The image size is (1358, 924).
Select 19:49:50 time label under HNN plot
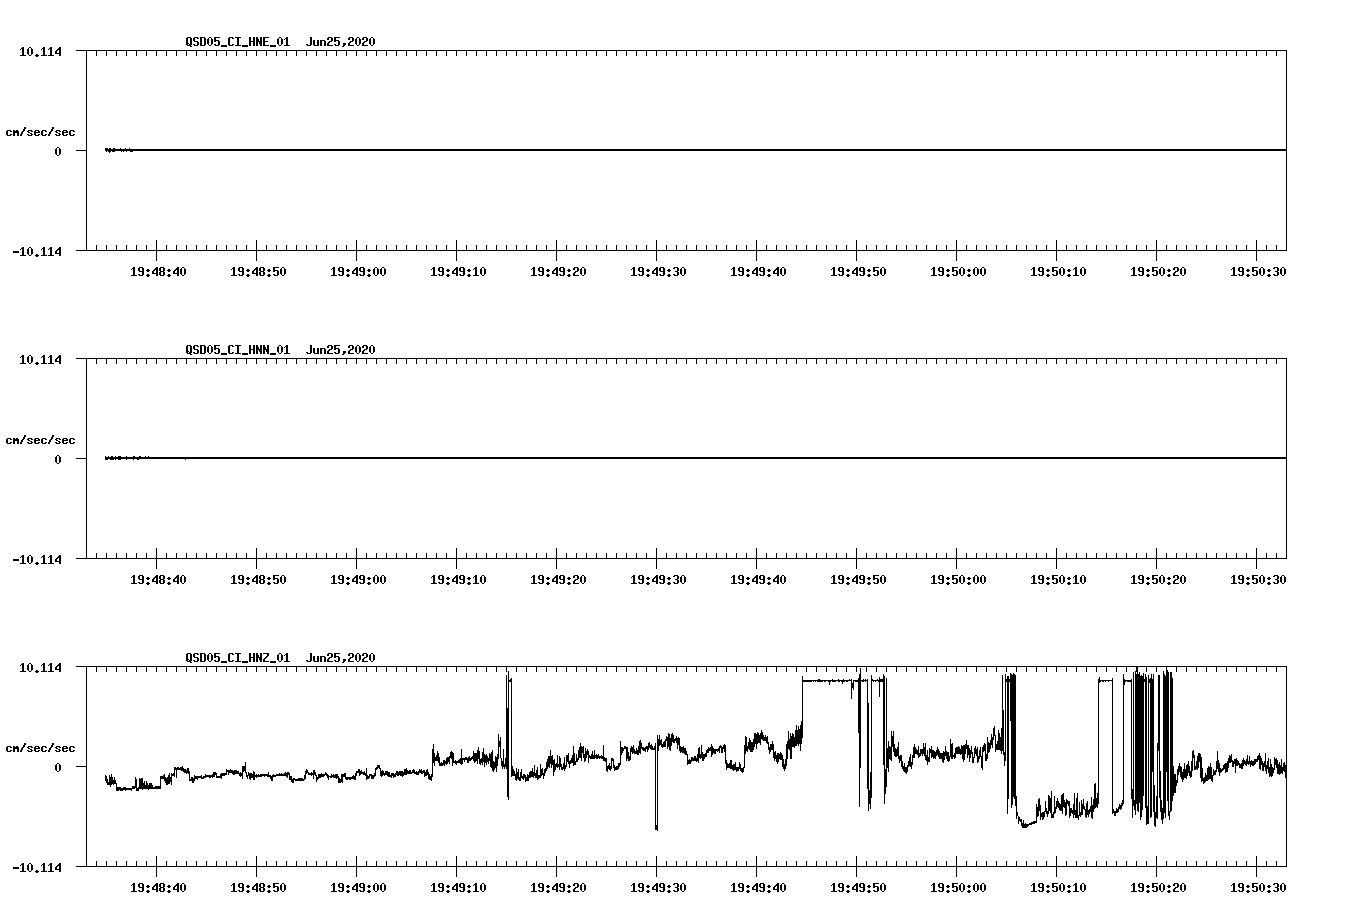[x=858, y=579]
